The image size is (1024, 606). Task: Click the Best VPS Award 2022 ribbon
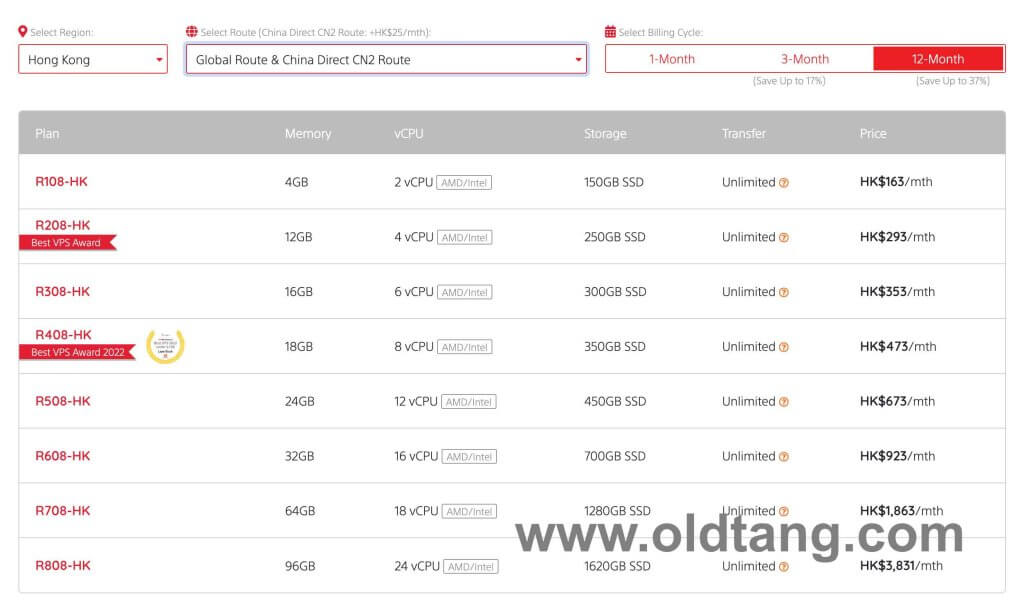tap(76, 352)
